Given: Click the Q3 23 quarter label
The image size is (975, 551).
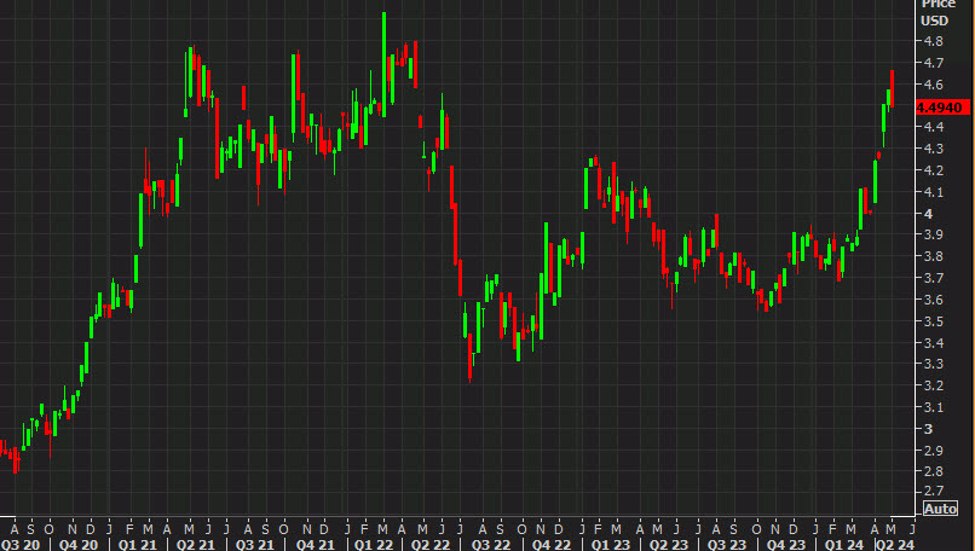Looking at the screenshot, I should click(x=728, y=544).
